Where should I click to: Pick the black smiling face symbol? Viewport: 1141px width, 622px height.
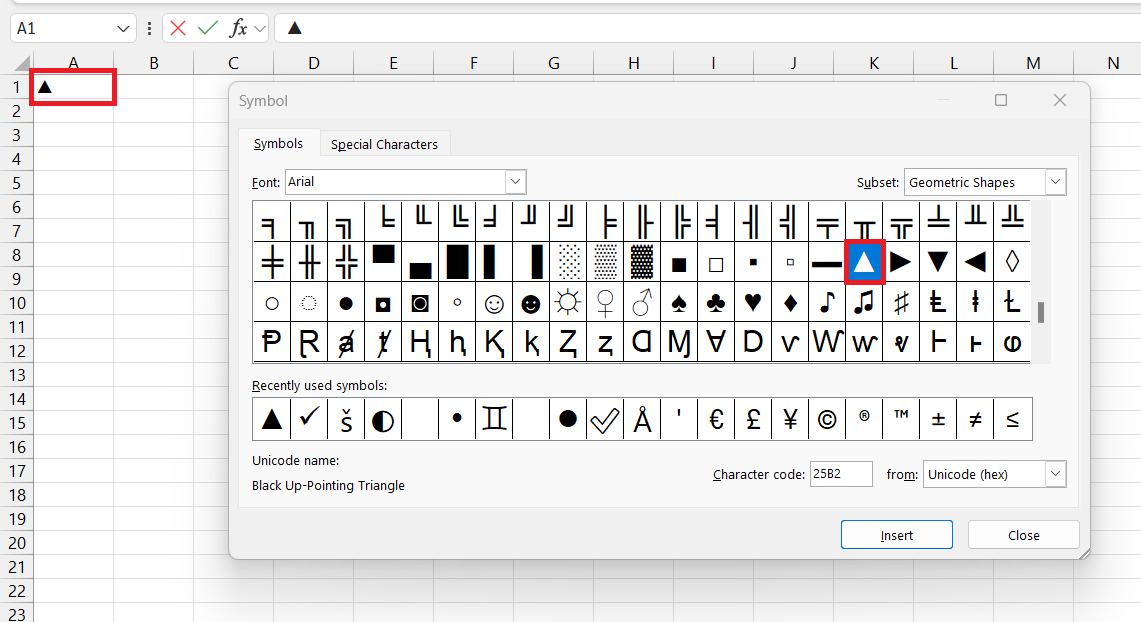pos(531,303)
